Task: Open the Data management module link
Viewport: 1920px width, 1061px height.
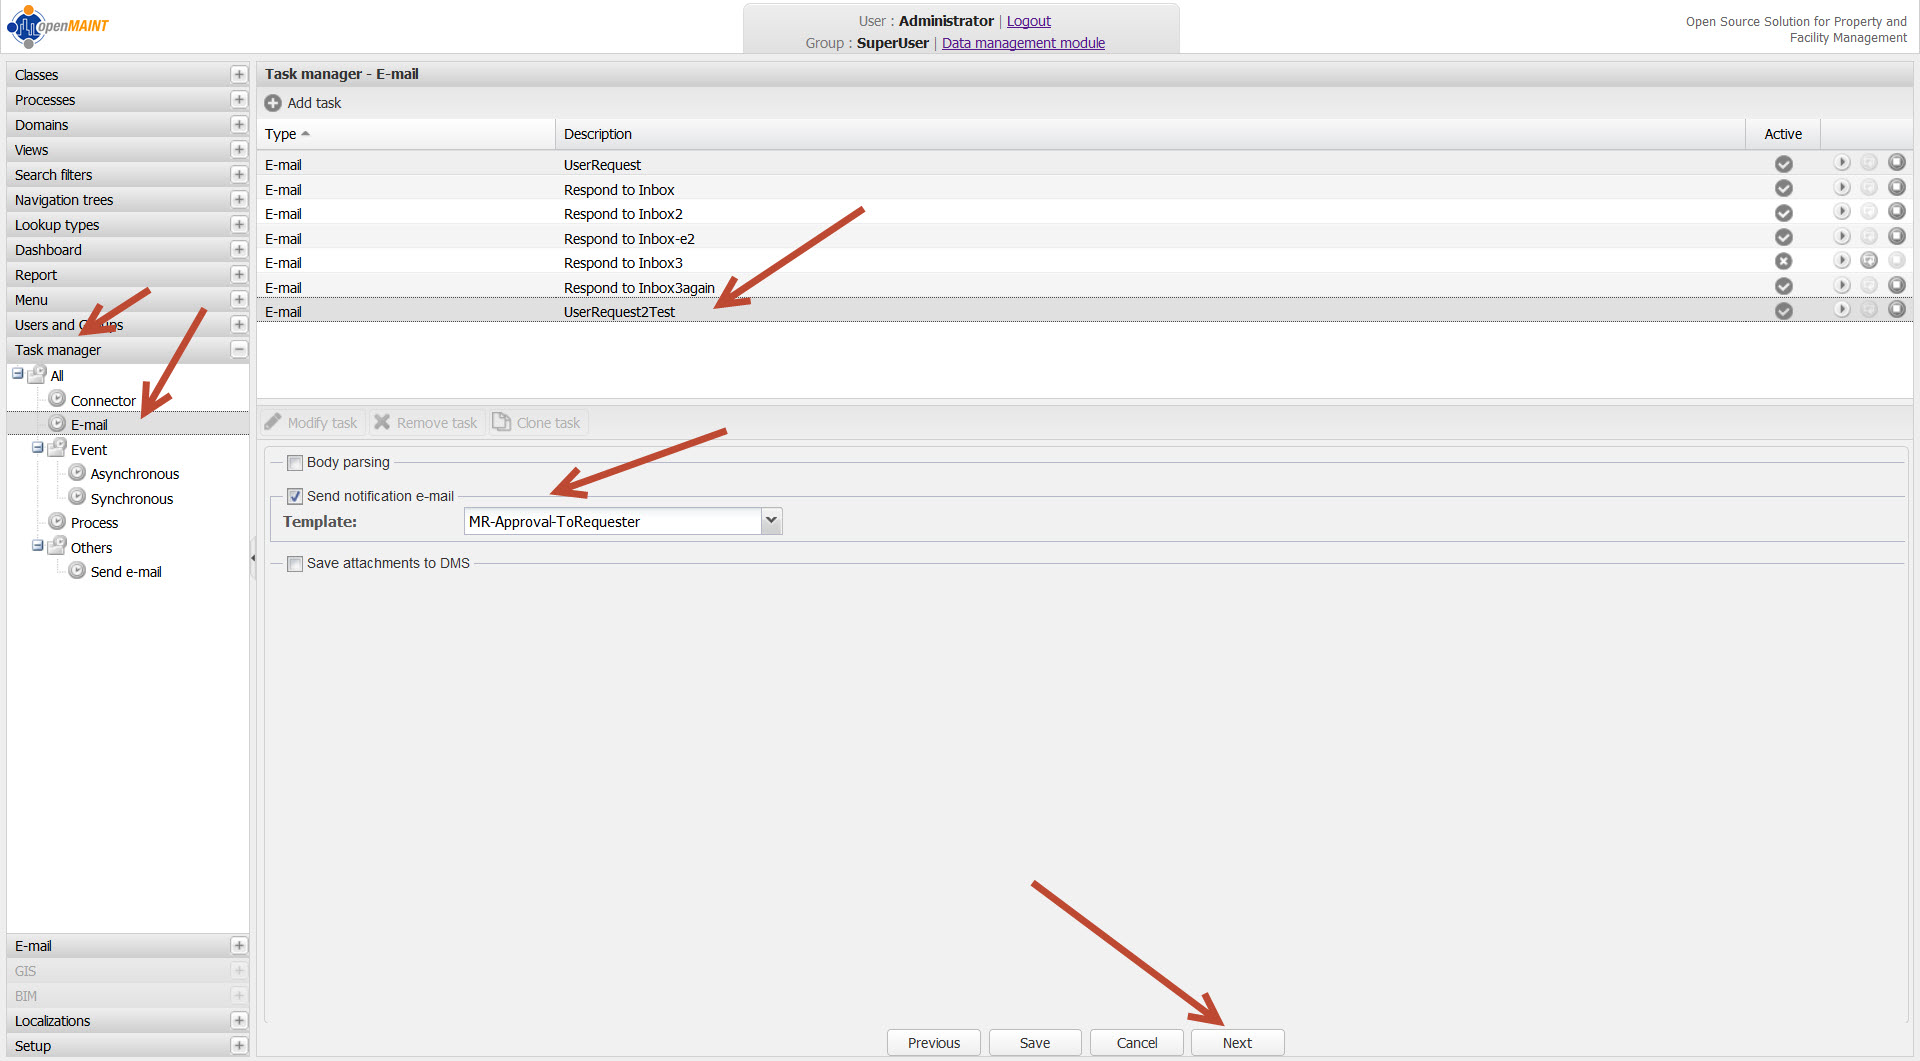Action: [1023, 43]
